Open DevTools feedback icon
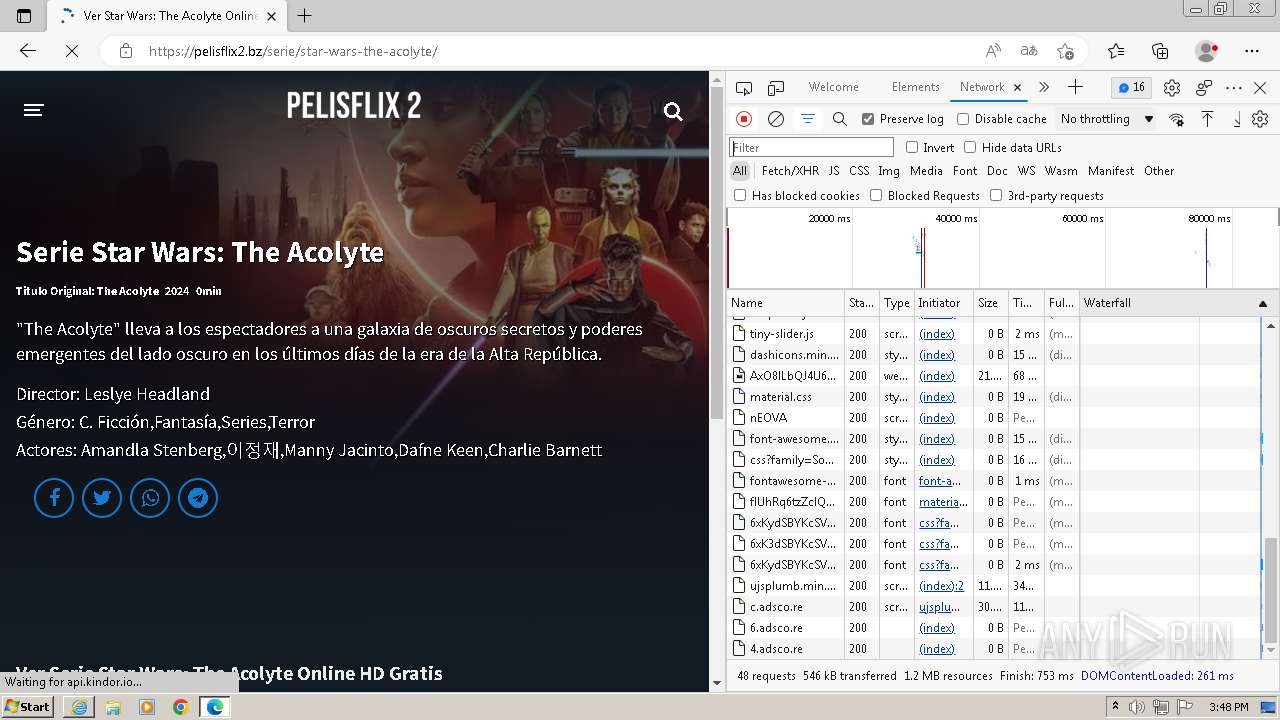 click(x=1204, y=88)
